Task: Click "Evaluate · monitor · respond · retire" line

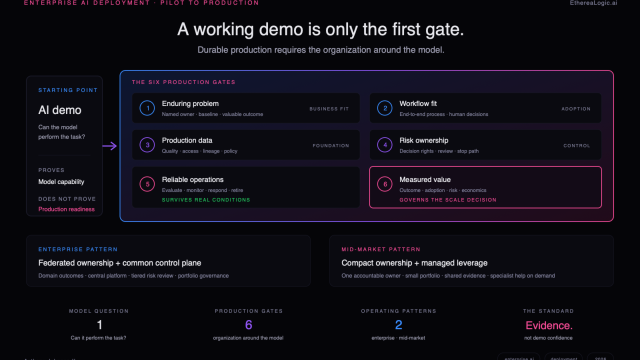Action: [202, 190]
